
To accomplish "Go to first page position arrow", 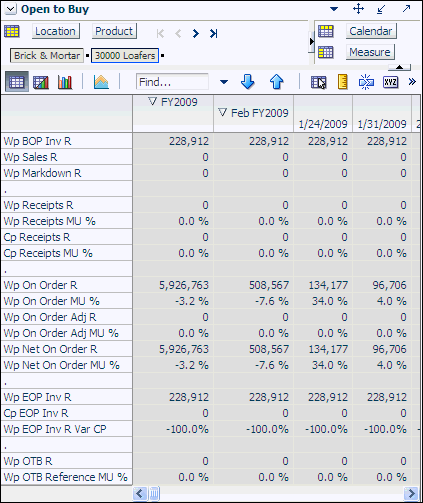I will [x=160, y=33].
